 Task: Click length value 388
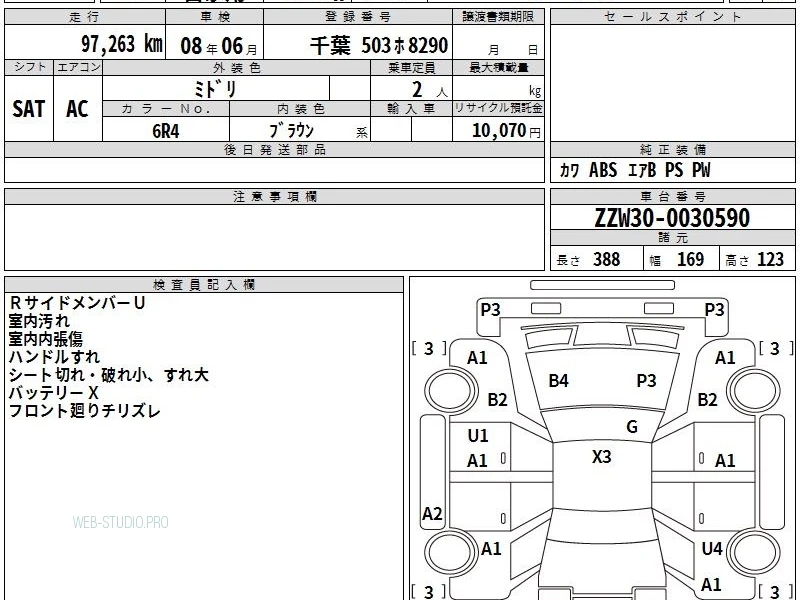click(x=607, y=259)
